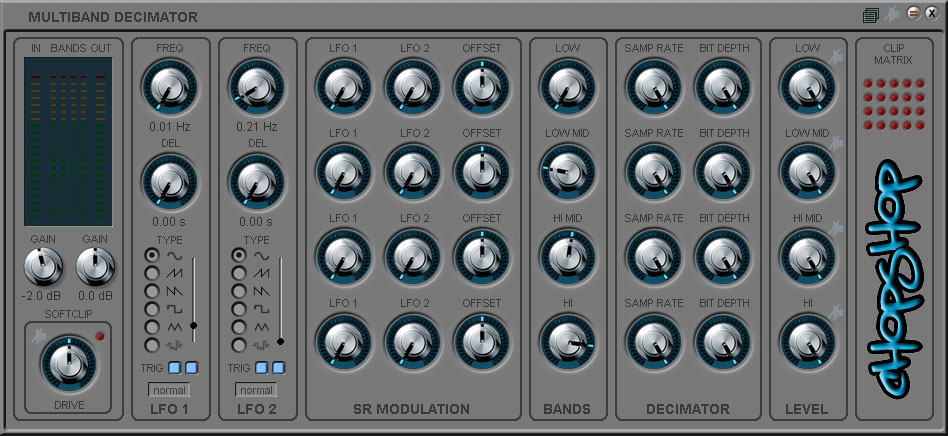The height and width of the screenshot is (436, 948).
Task: Click the random-step waveform icon in LFO 2
Action: [x=262, y=345]
